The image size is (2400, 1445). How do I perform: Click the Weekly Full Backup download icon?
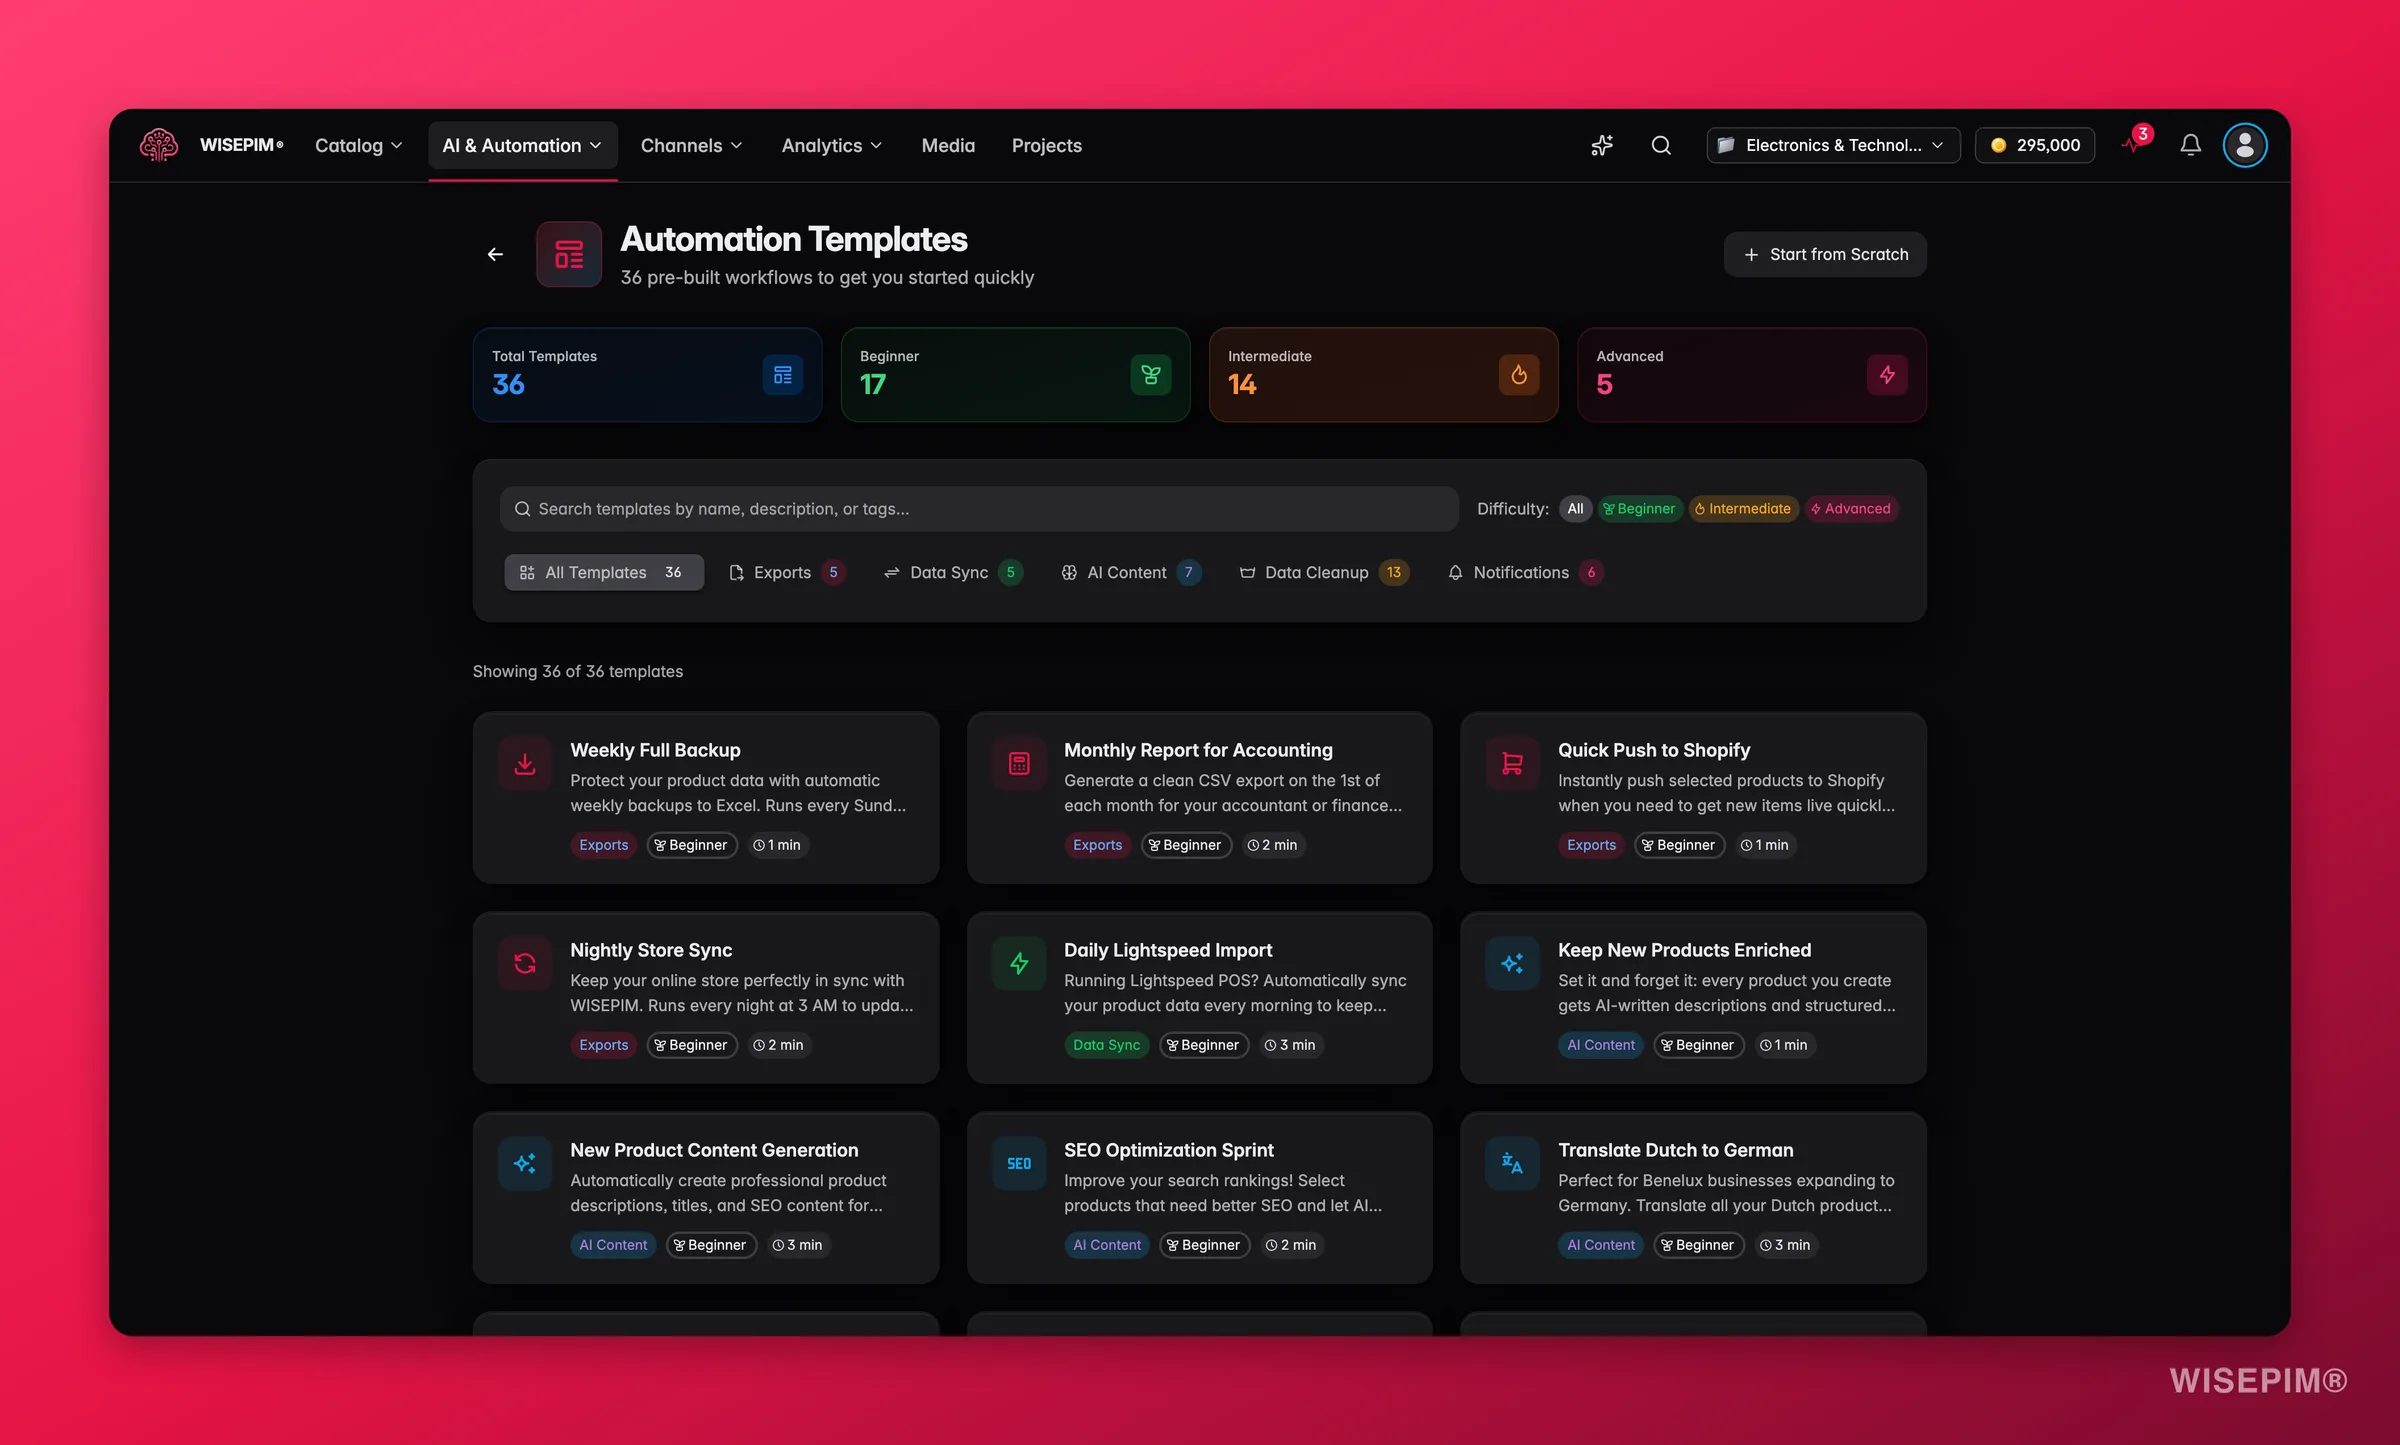click(x=525, y=764)
